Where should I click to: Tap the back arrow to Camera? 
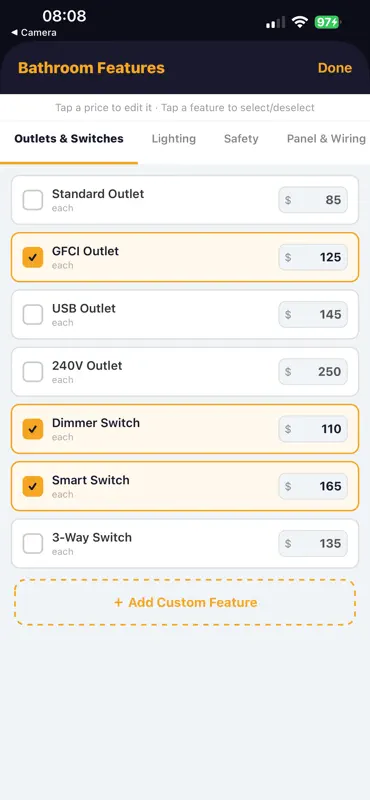click(34, 33)
